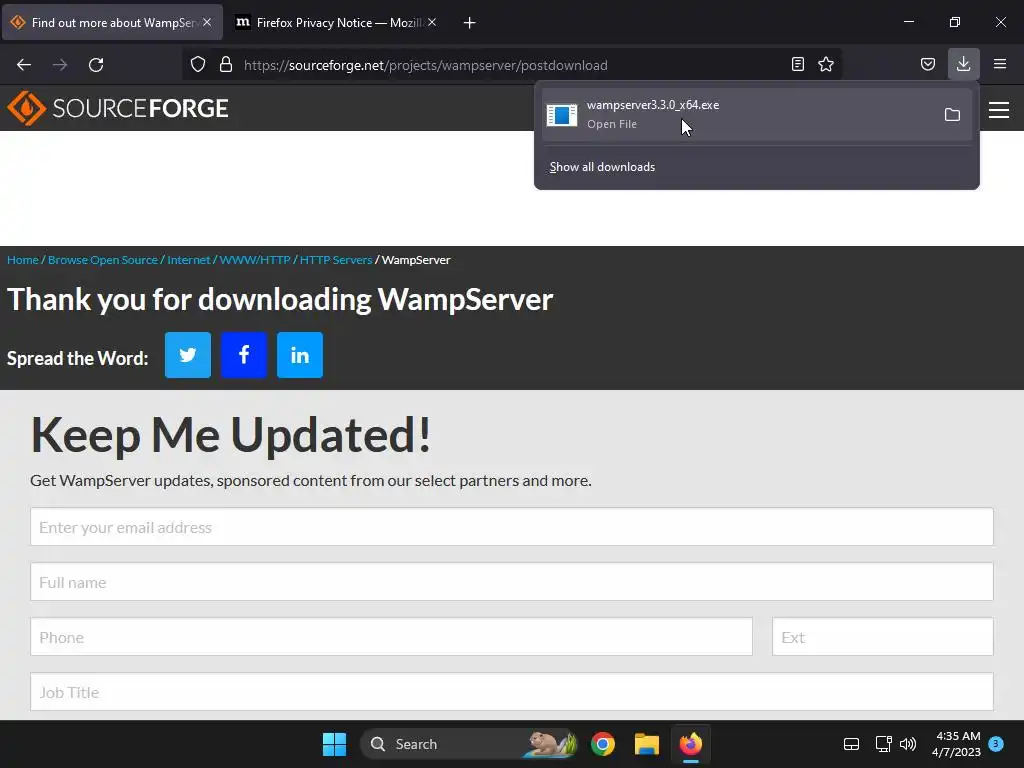This screenshot has height=768, width=1024.
Task: Open the HTTP Servers breadcrumb link
Action: pyautogui.click(x=336, y=260)
